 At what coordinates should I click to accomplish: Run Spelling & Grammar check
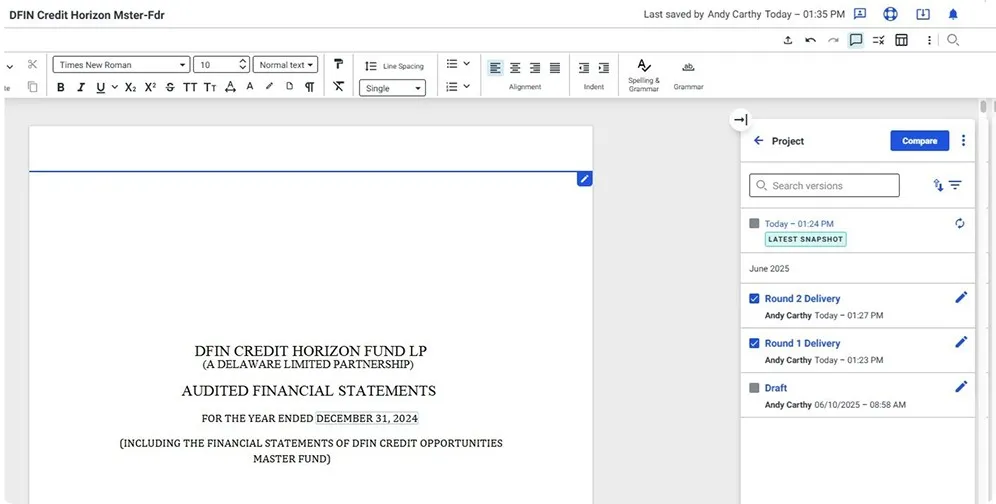644,75
